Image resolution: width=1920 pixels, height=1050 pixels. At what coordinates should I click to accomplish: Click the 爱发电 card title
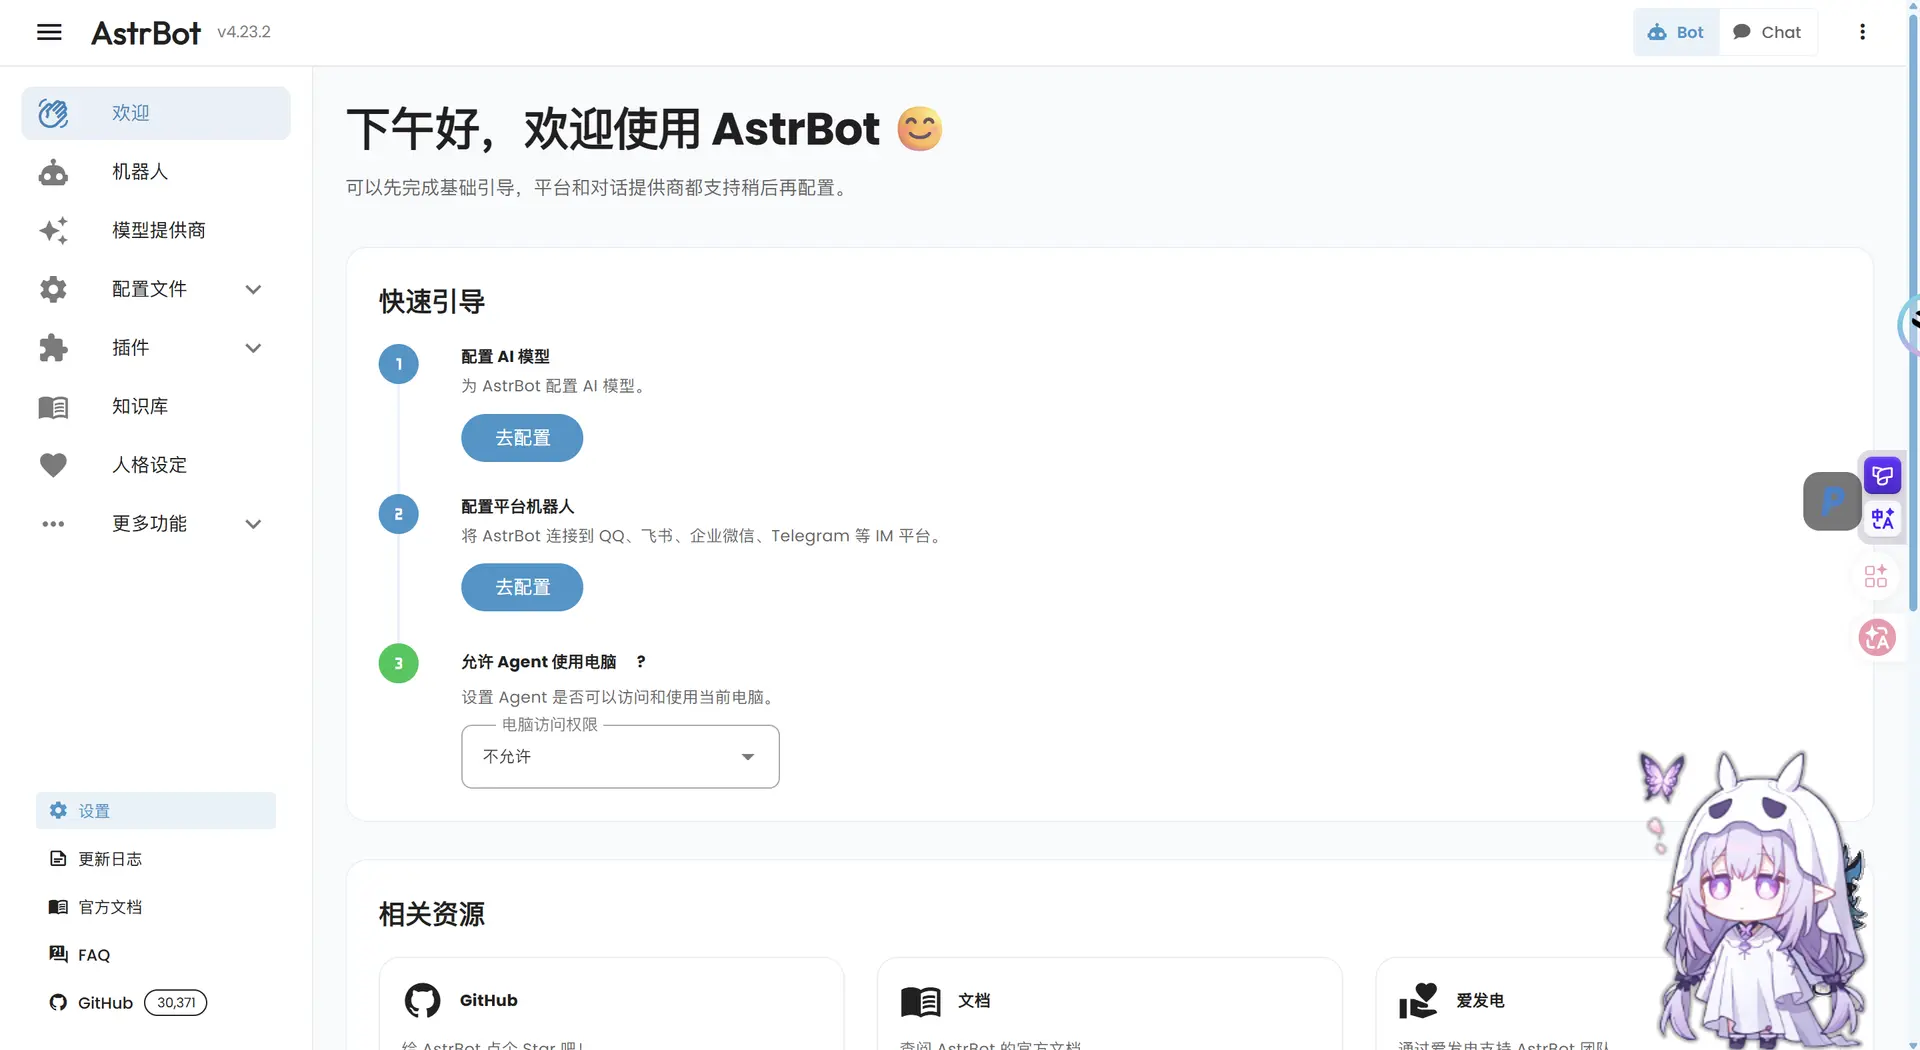coord(1480,1000)
